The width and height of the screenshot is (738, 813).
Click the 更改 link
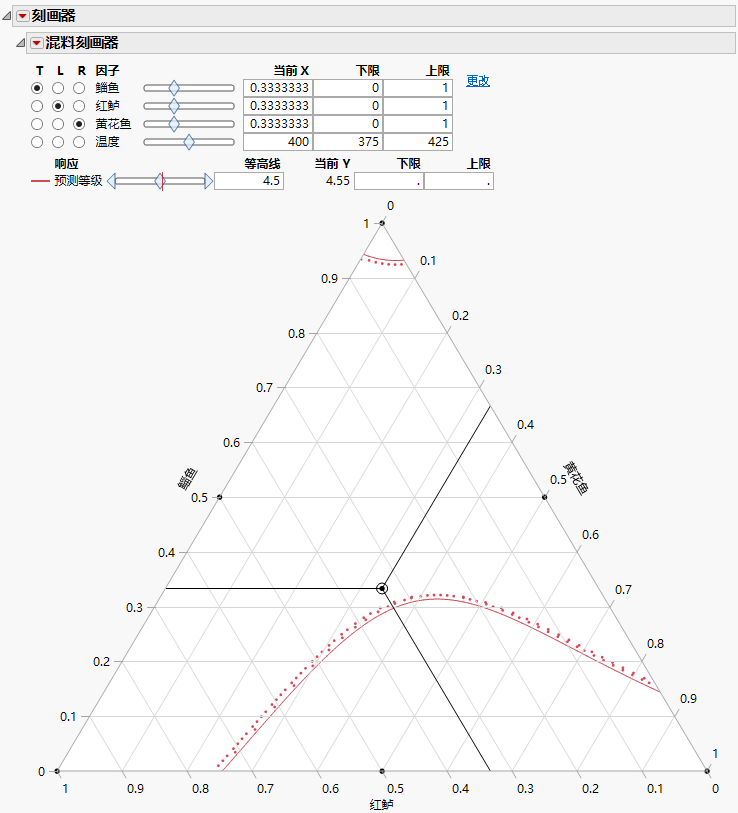[x=478, y=81]
